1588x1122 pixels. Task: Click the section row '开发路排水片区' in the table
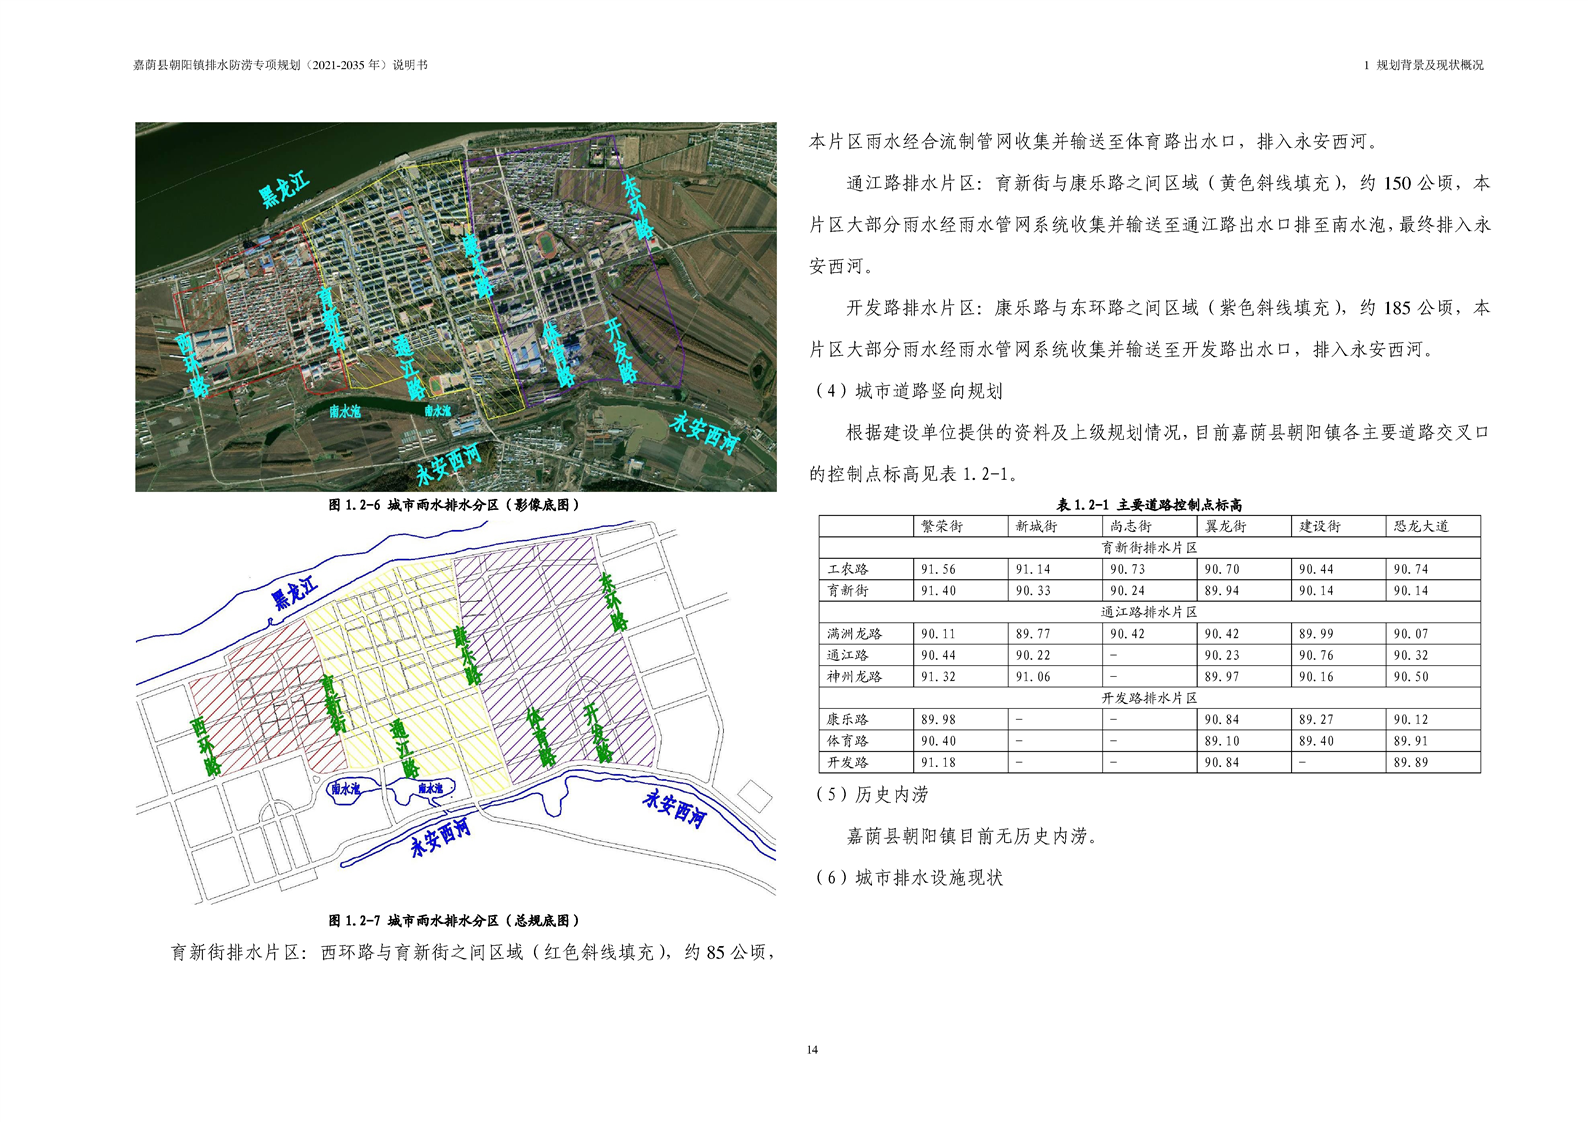1149,698
